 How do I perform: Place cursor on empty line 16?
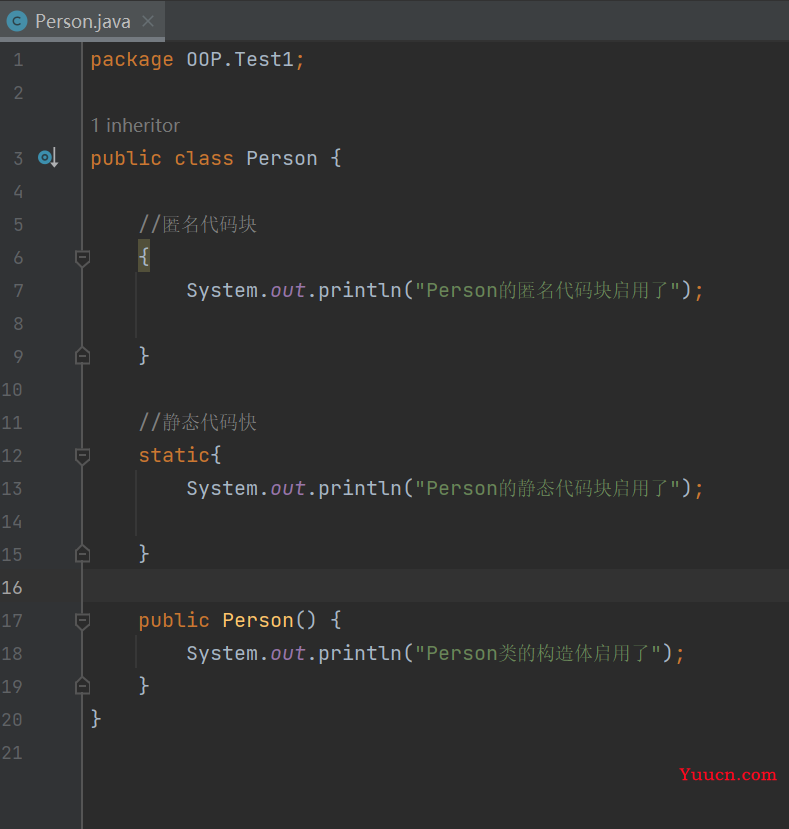coord(436,586)
